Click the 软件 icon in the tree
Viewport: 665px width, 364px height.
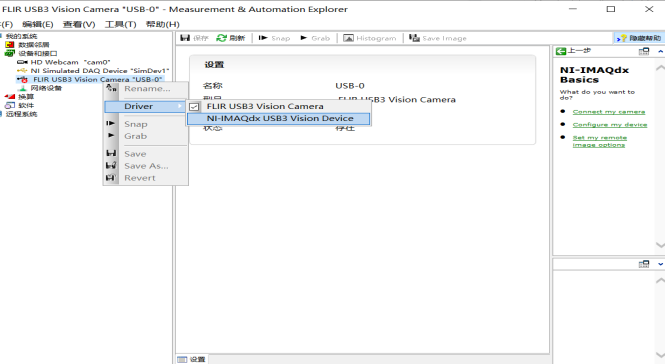(x=10, y=106)
